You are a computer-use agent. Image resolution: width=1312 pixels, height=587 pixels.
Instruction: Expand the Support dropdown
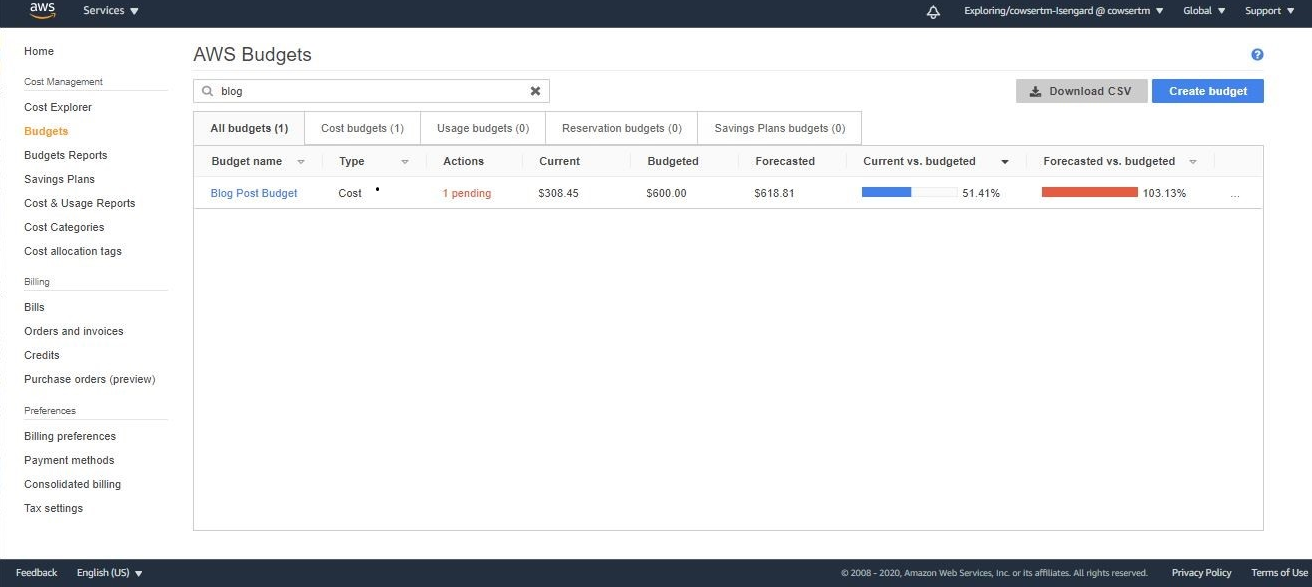[x=1268, y=11]
